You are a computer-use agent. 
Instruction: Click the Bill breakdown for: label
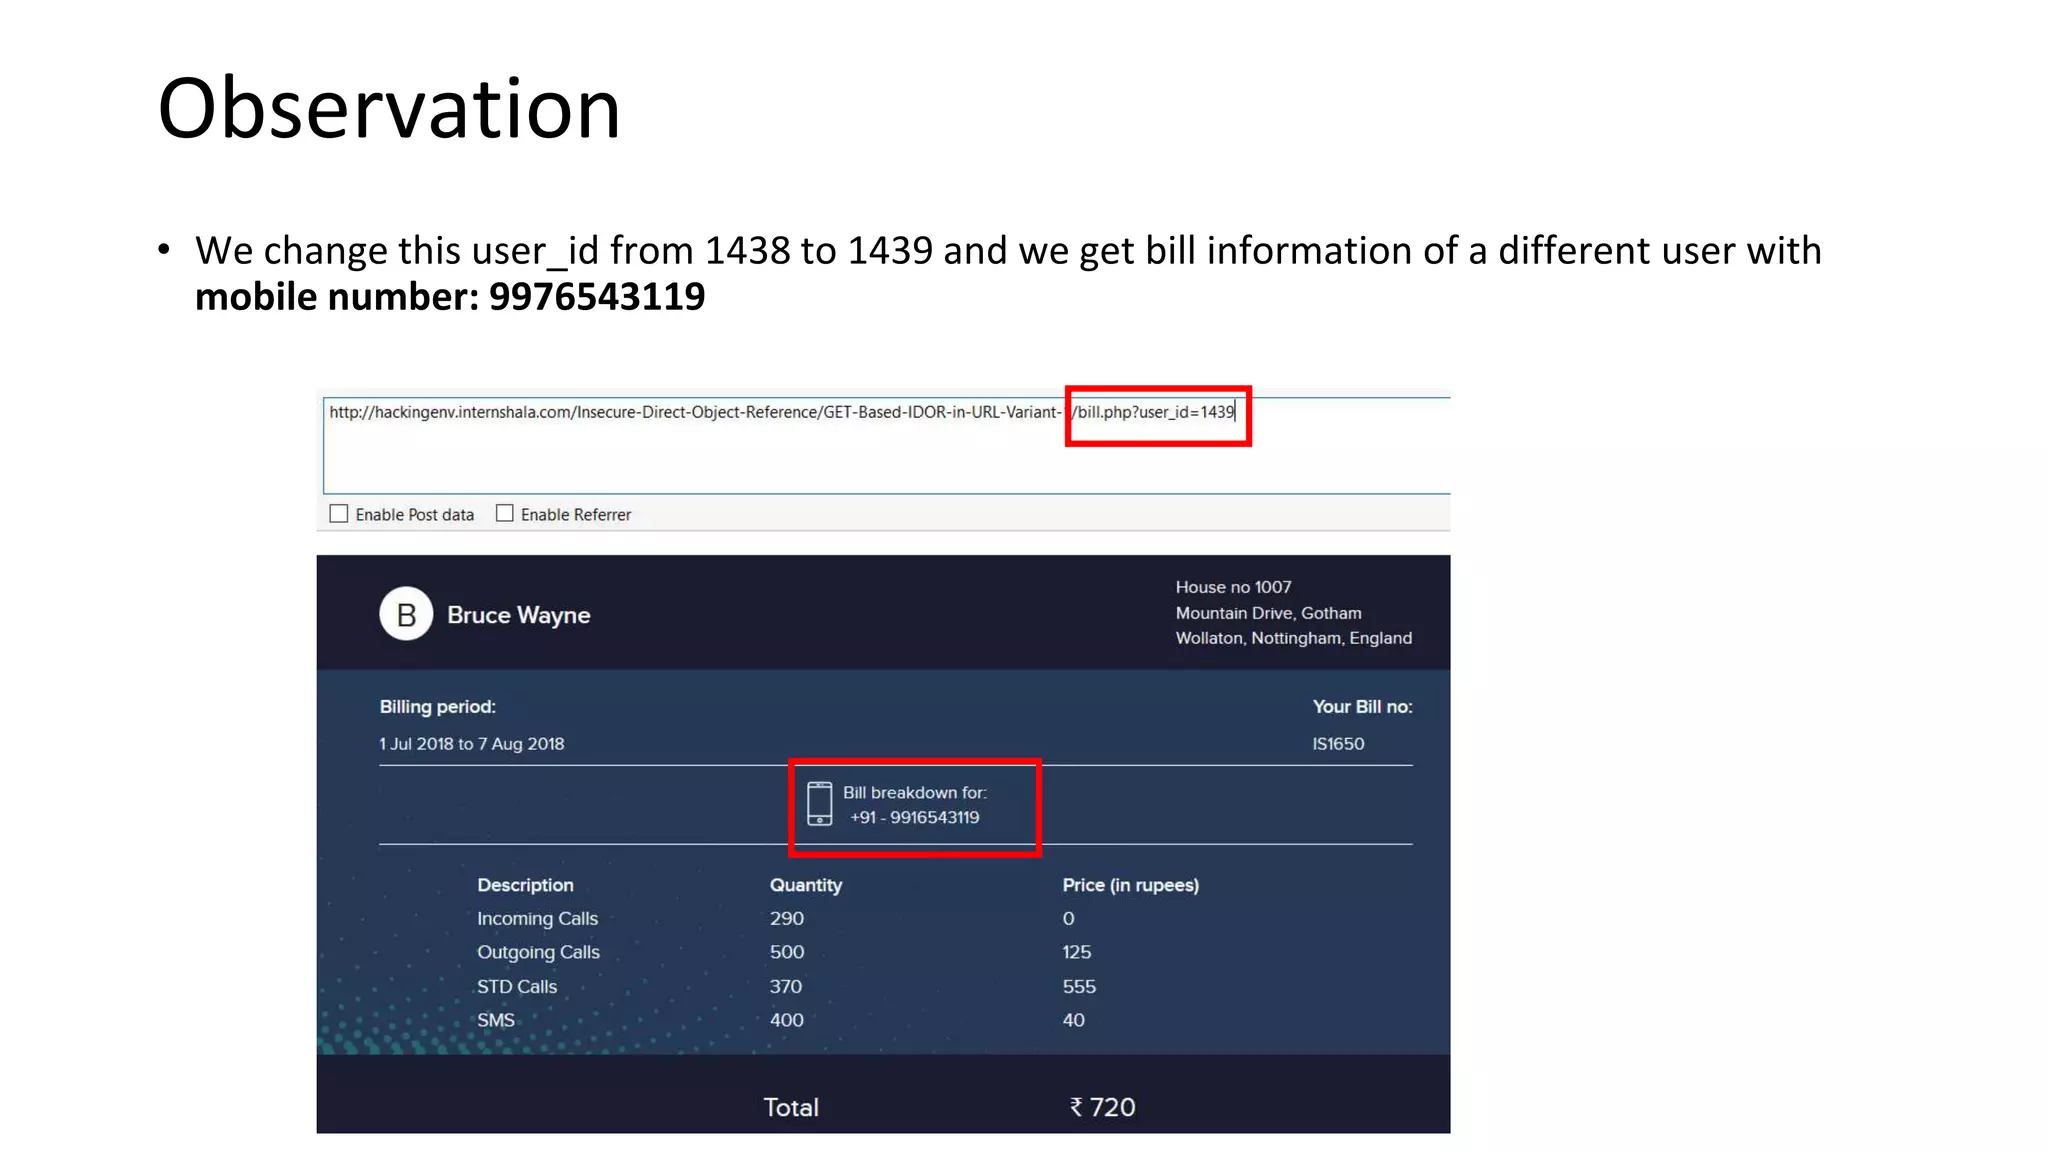(x=915, y=793)
